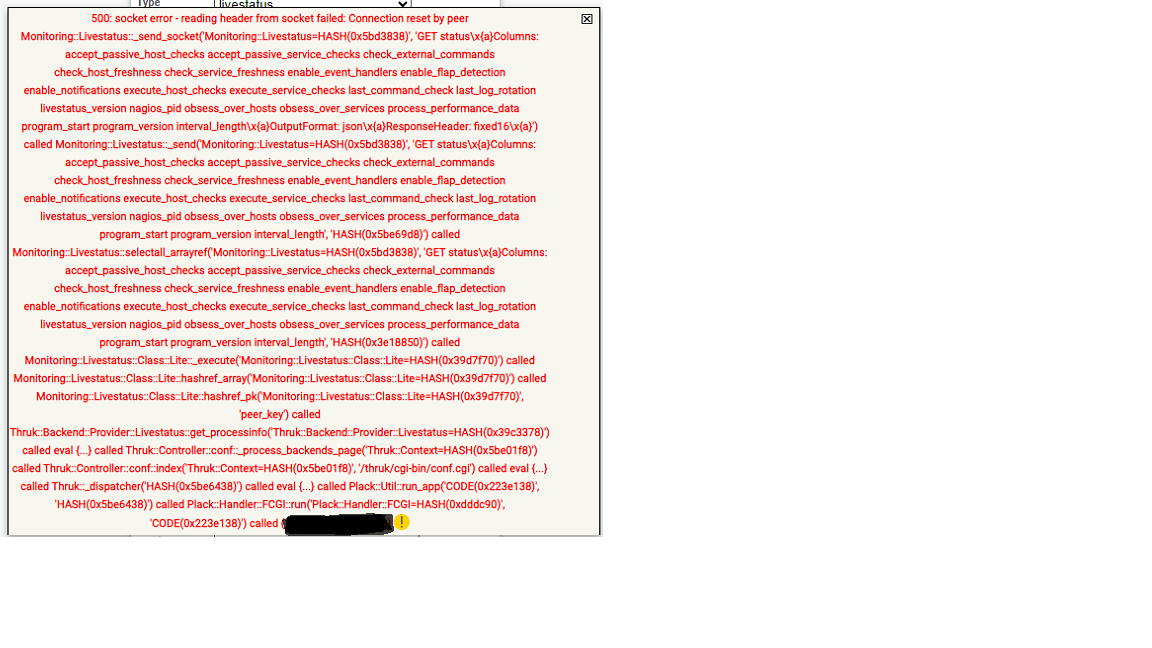
Task: Click the yellow warning exclamation icon
Action: pyautogui.click(x=402, y=522)
